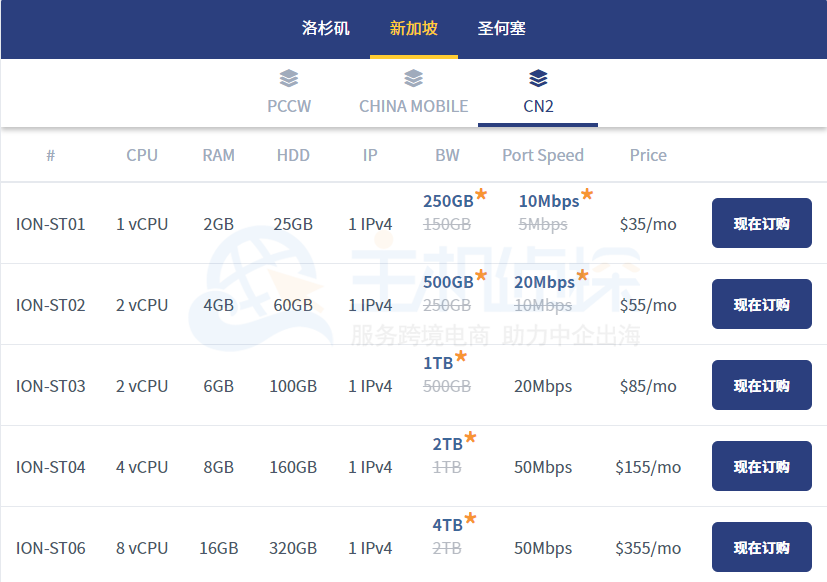827x582 pixels.
Task: Click the $55/mo price for ION-ST02
Action: [x=647, y=304]
